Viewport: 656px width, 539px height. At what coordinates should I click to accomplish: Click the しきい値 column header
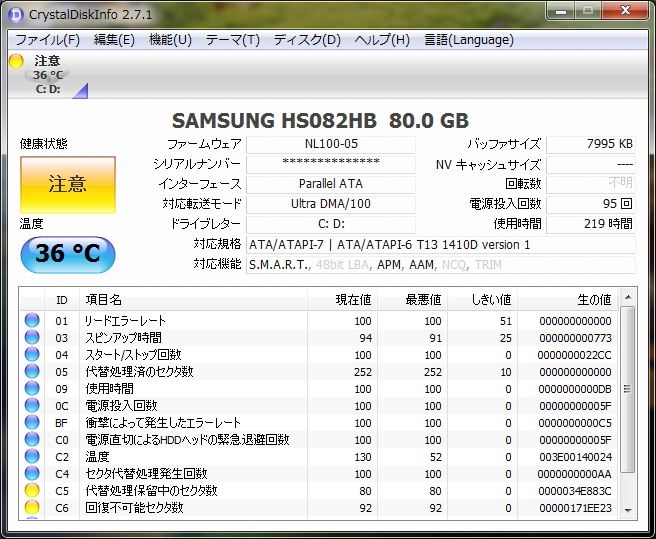(482, 300)
